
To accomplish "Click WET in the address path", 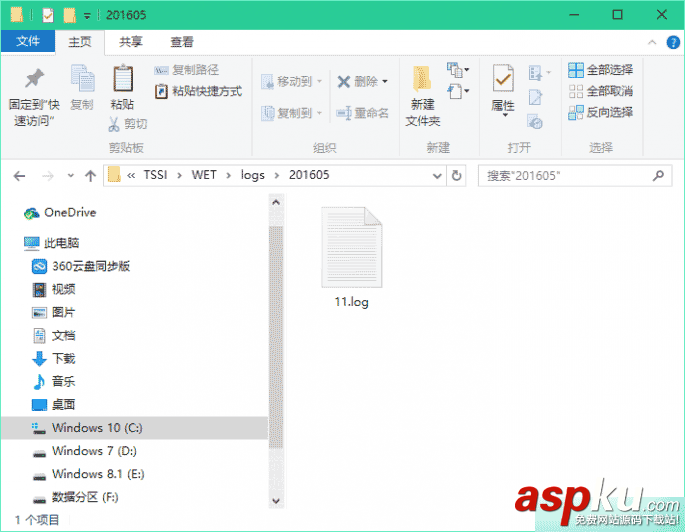I will tap(204, 175).
